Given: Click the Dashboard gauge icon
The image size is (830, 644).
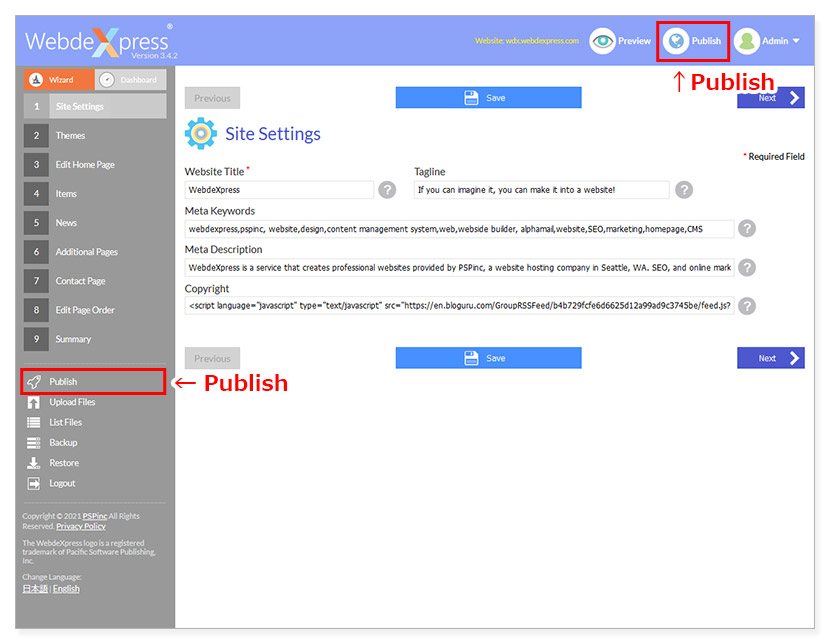Looking at the screenshot, I should click(107, 79).
